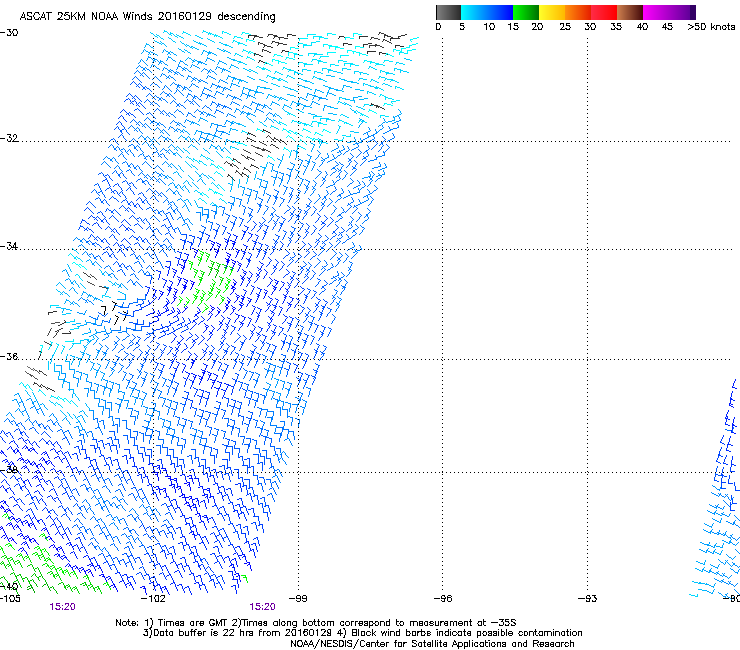Click the cyan-blue 5-15 knots color segment
This screenshot has width=740, height=650.
[487, 12]
